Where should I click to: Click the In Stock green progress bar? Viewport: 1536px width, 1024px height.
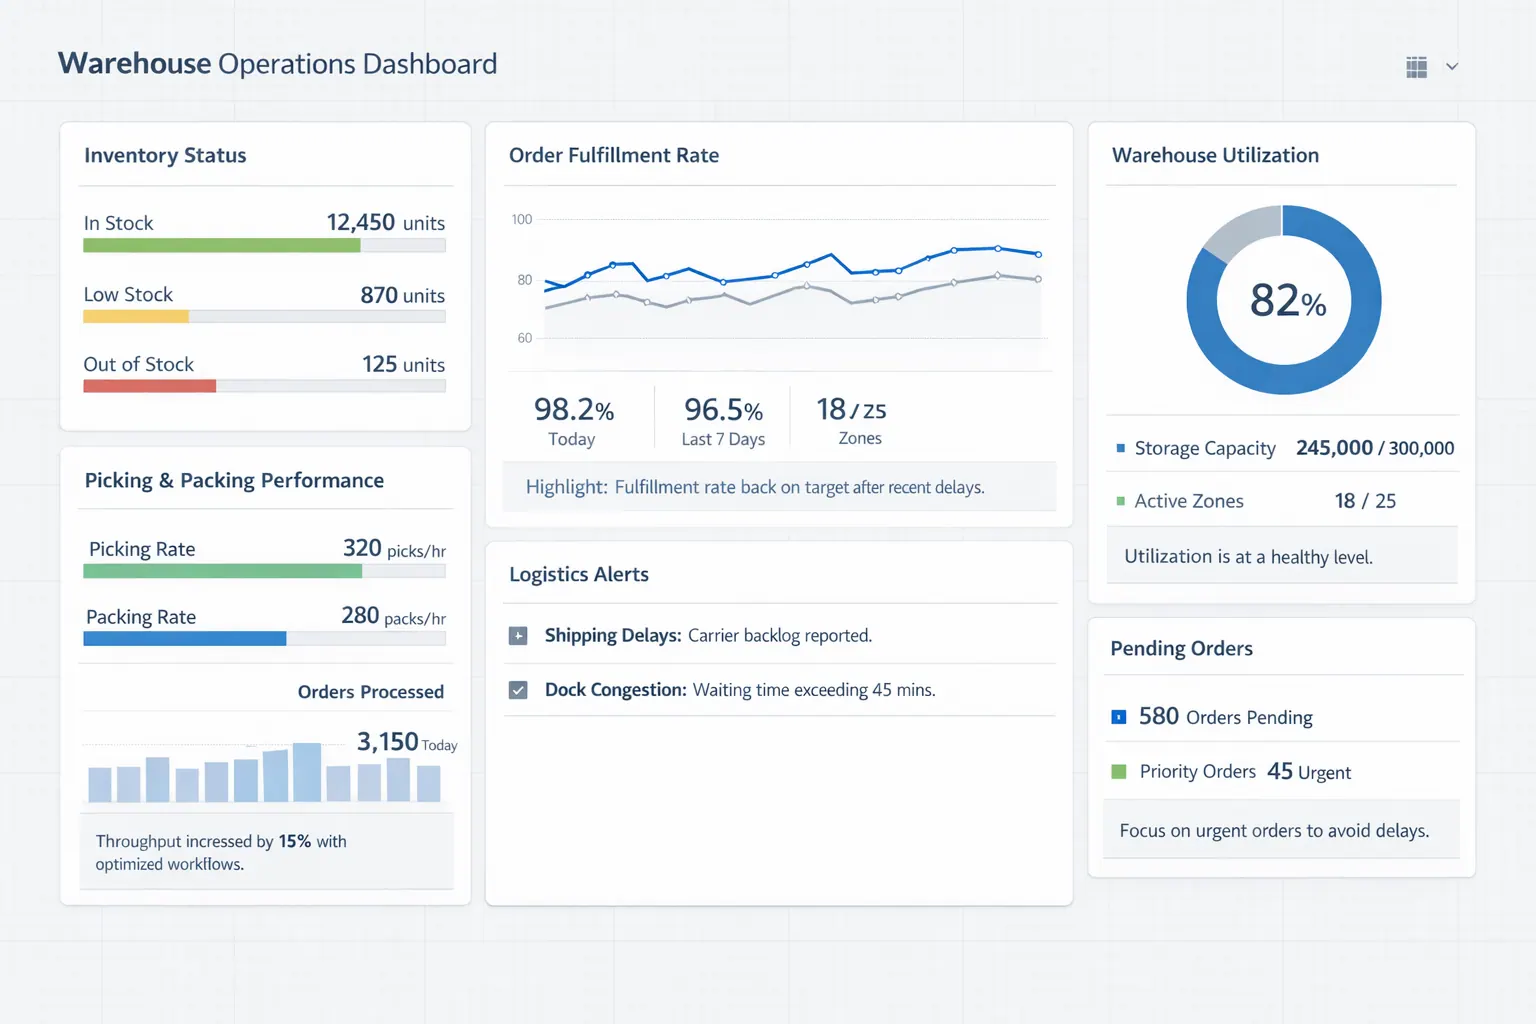click(220, 245)
